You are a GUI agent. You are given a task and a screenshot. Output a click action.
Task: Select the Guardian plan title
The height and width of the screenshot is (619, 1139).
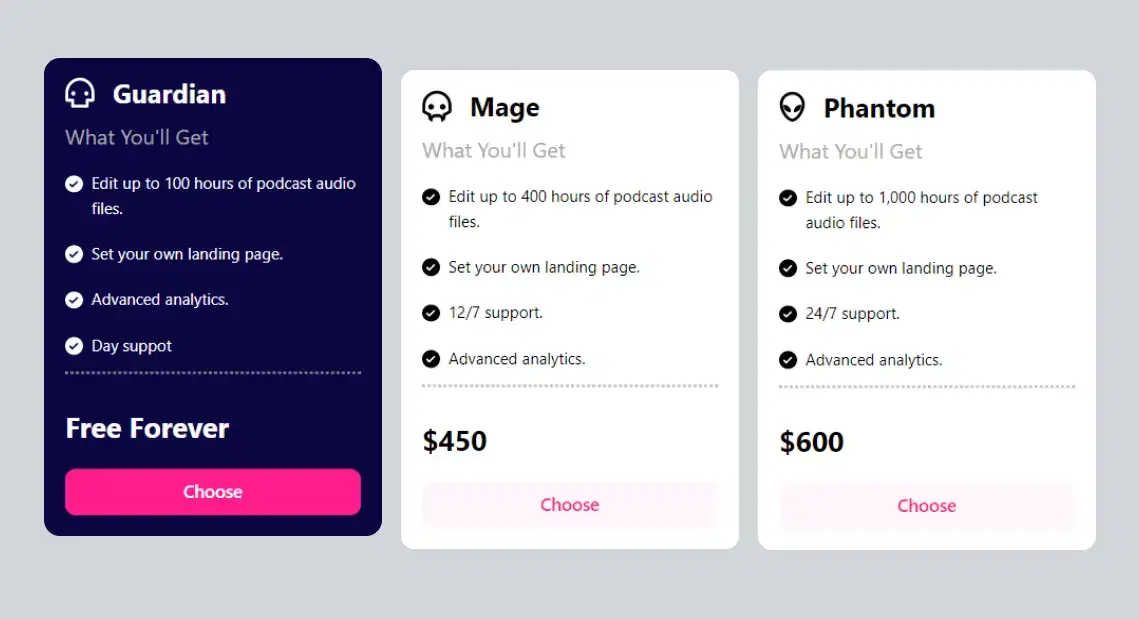click(x=169, y=94)
